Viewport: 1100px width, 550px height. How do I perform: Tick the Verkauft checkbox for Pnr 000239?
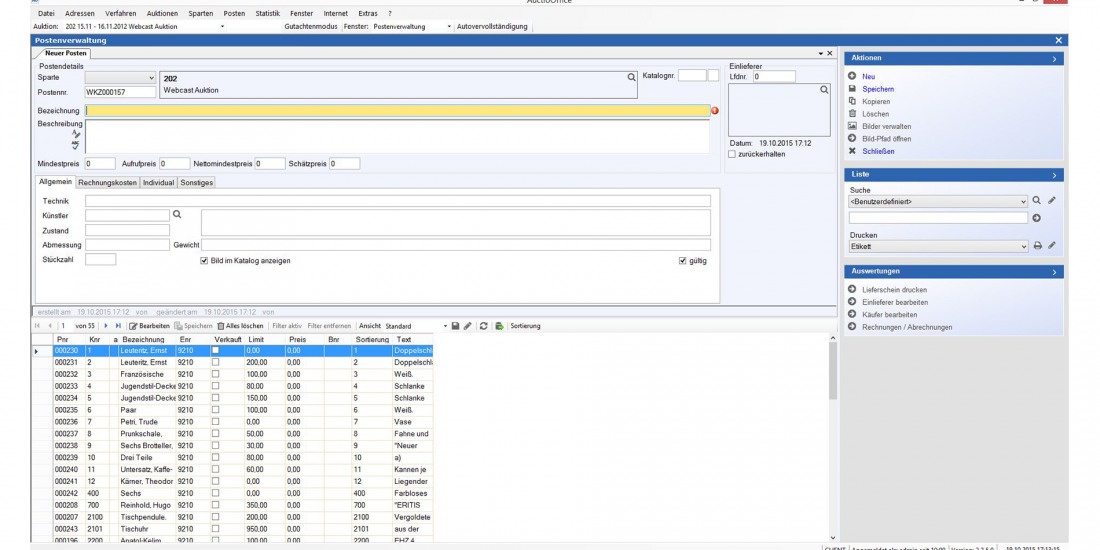tap(216, 457)
